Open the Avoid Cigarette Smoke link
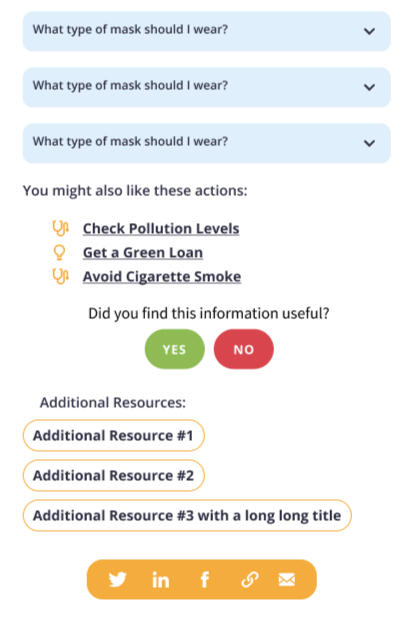The height and width of the screenshot is (623, 412). (x=162, y=277)
